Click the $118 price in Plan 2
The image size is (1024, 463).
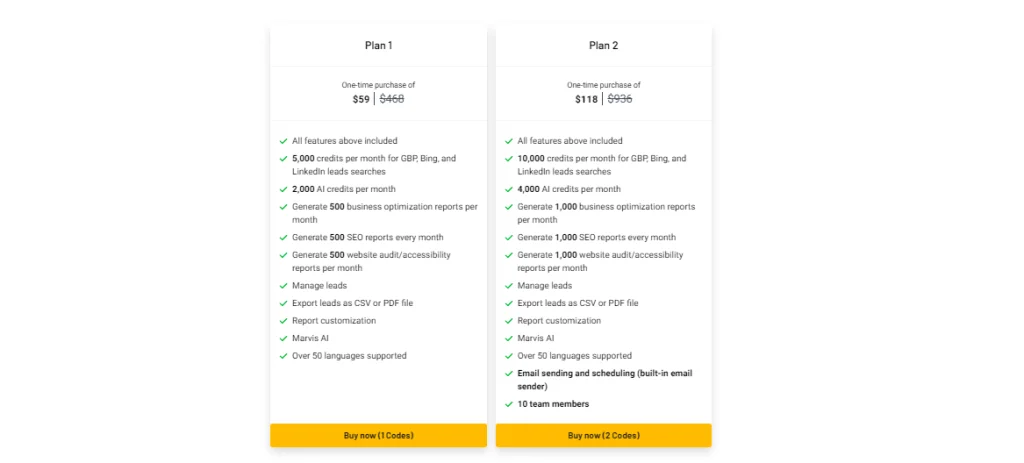tap(586, 99)
